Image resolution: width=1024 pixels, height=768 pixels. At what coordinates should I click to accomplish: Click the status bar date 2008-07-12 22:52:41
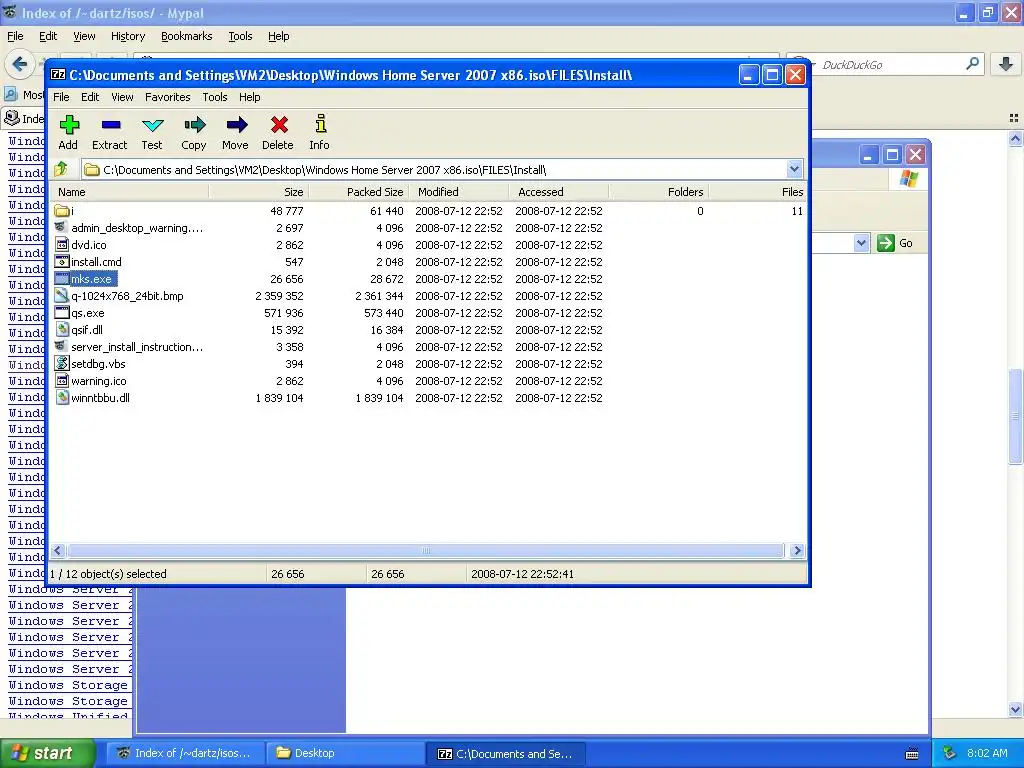(x=522, y=574)
